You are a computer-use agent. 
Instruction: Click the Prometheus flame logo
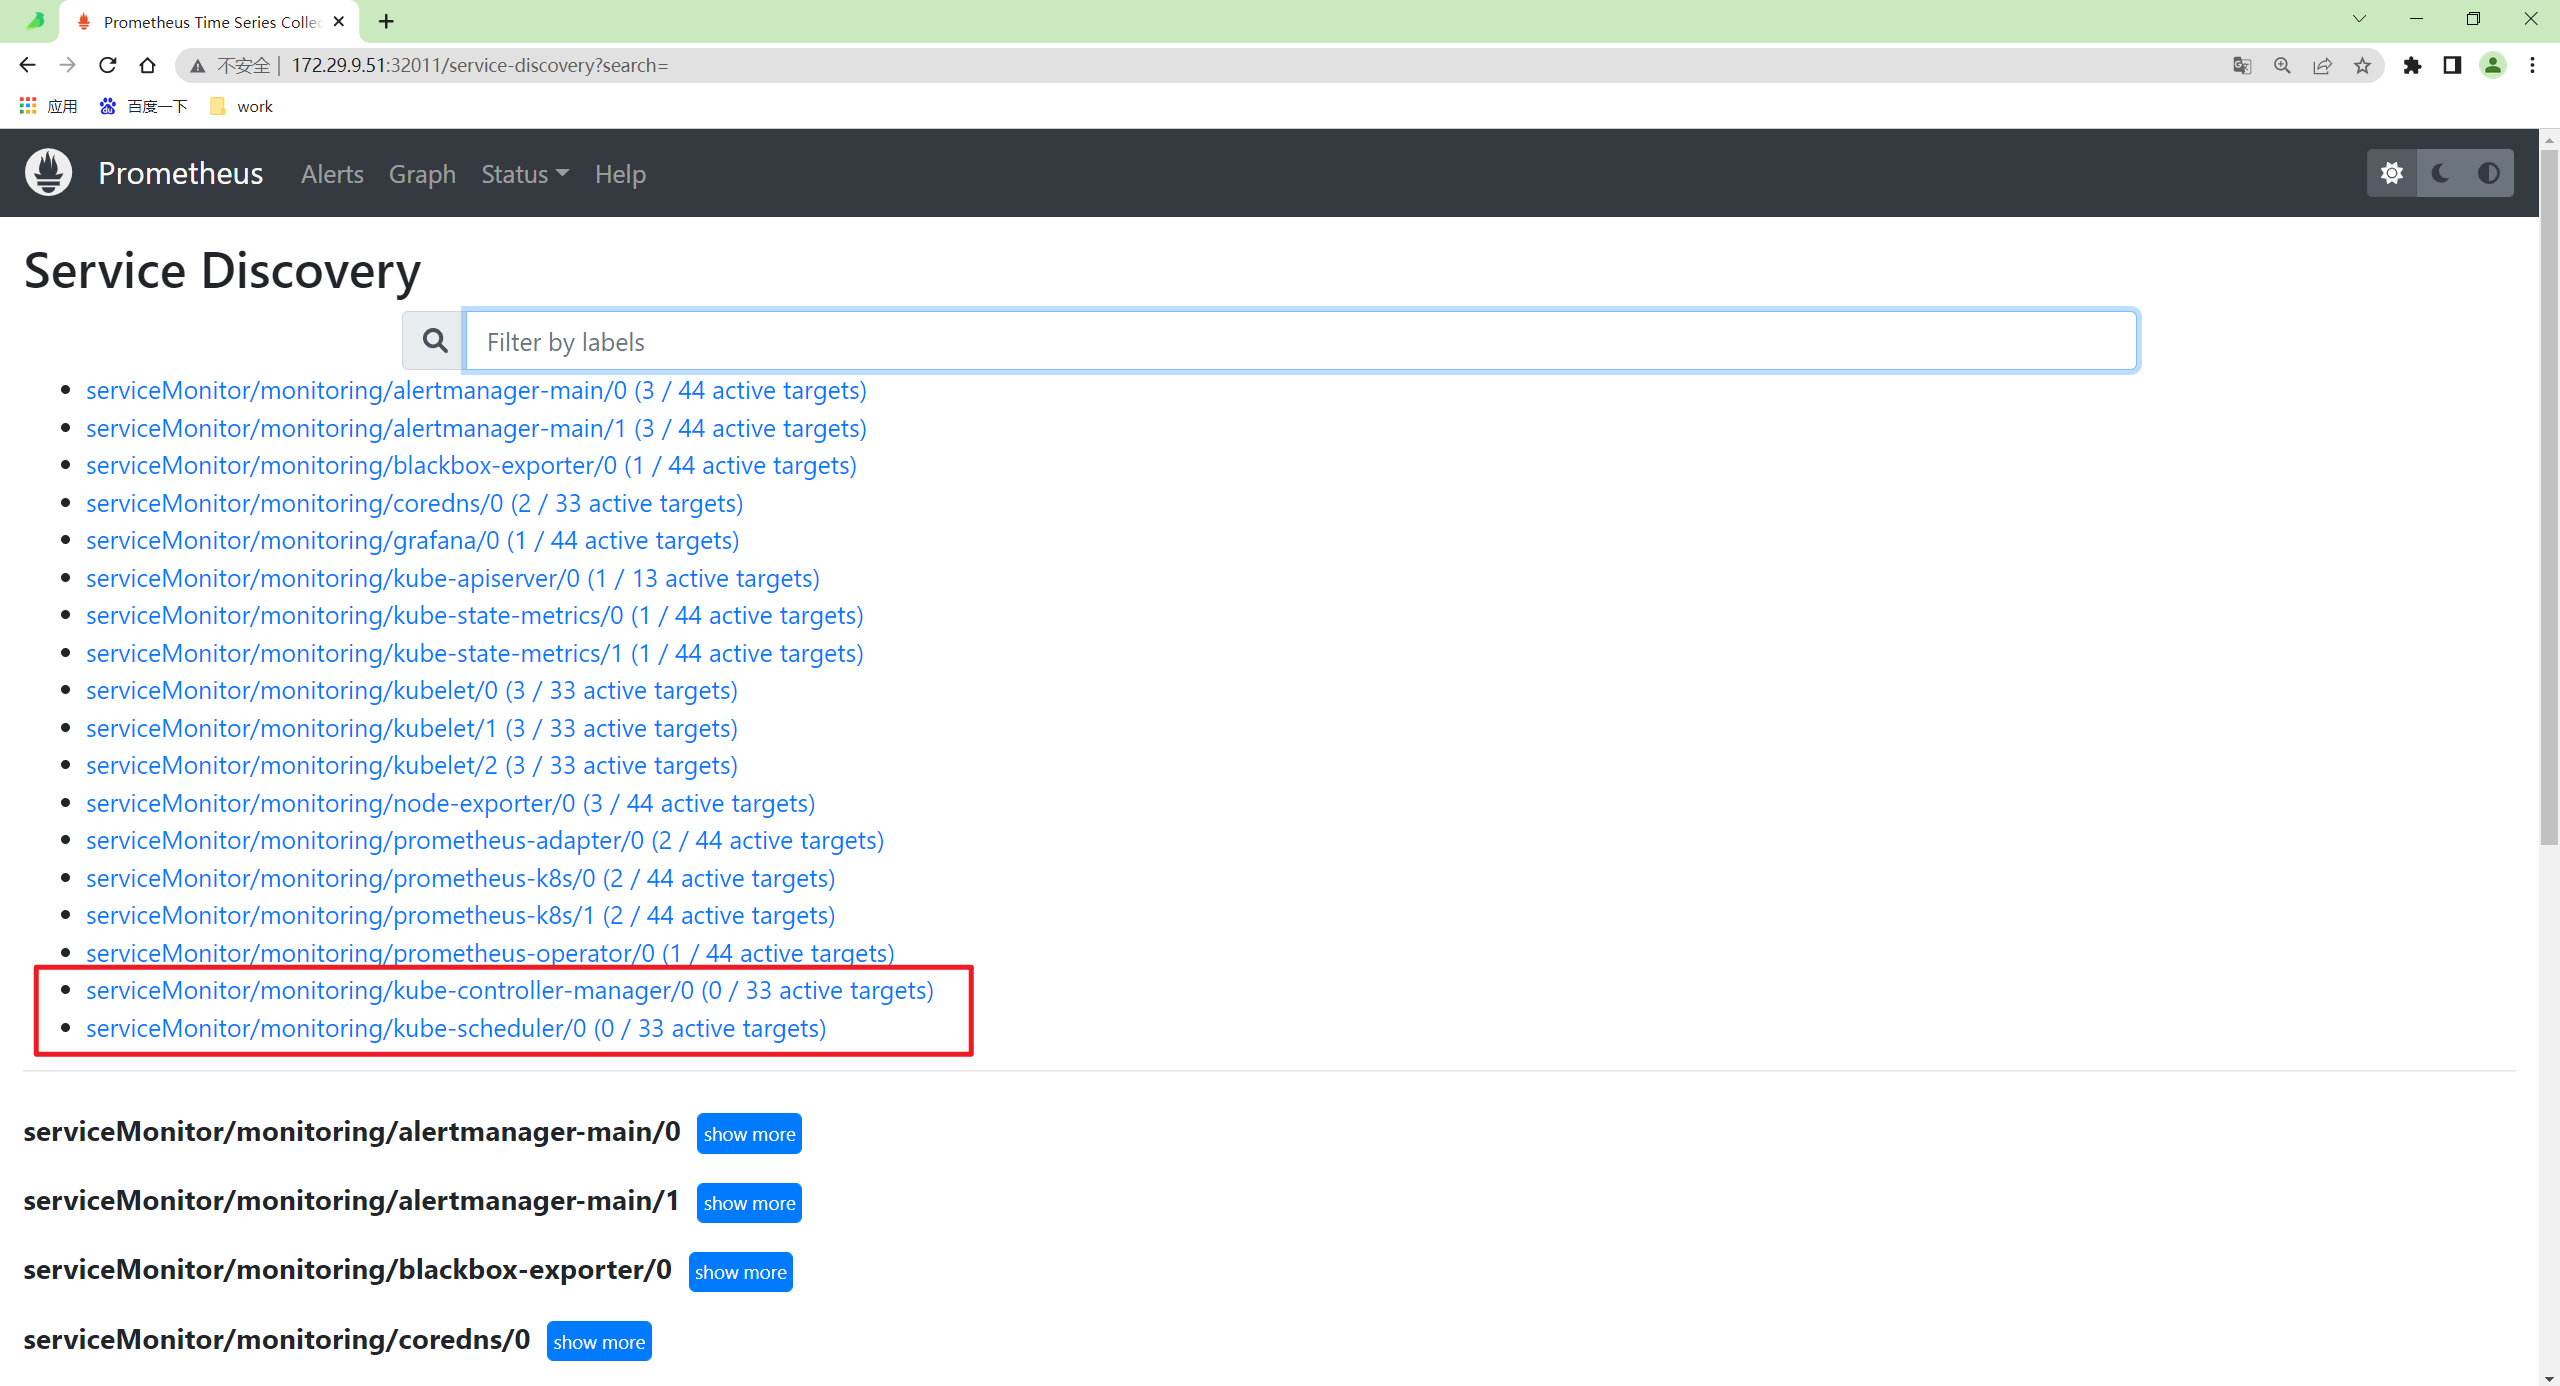[x=48, y=173]
